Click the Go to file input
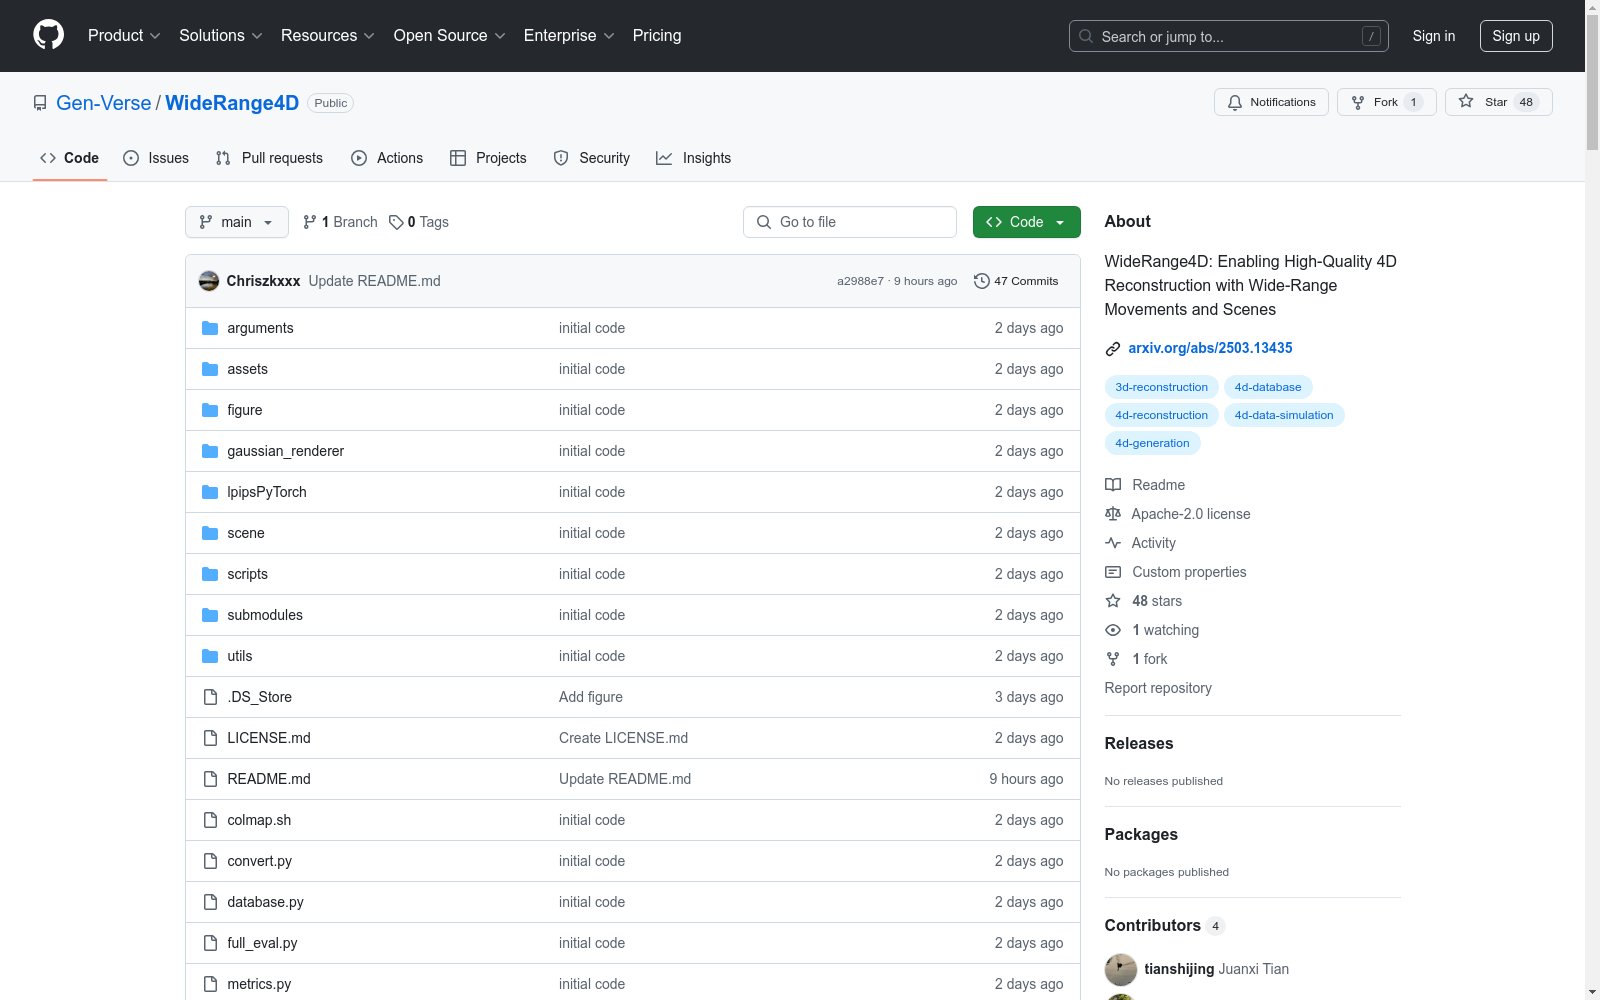The width and height of the screenshot is (1600, 1000). 850,222
